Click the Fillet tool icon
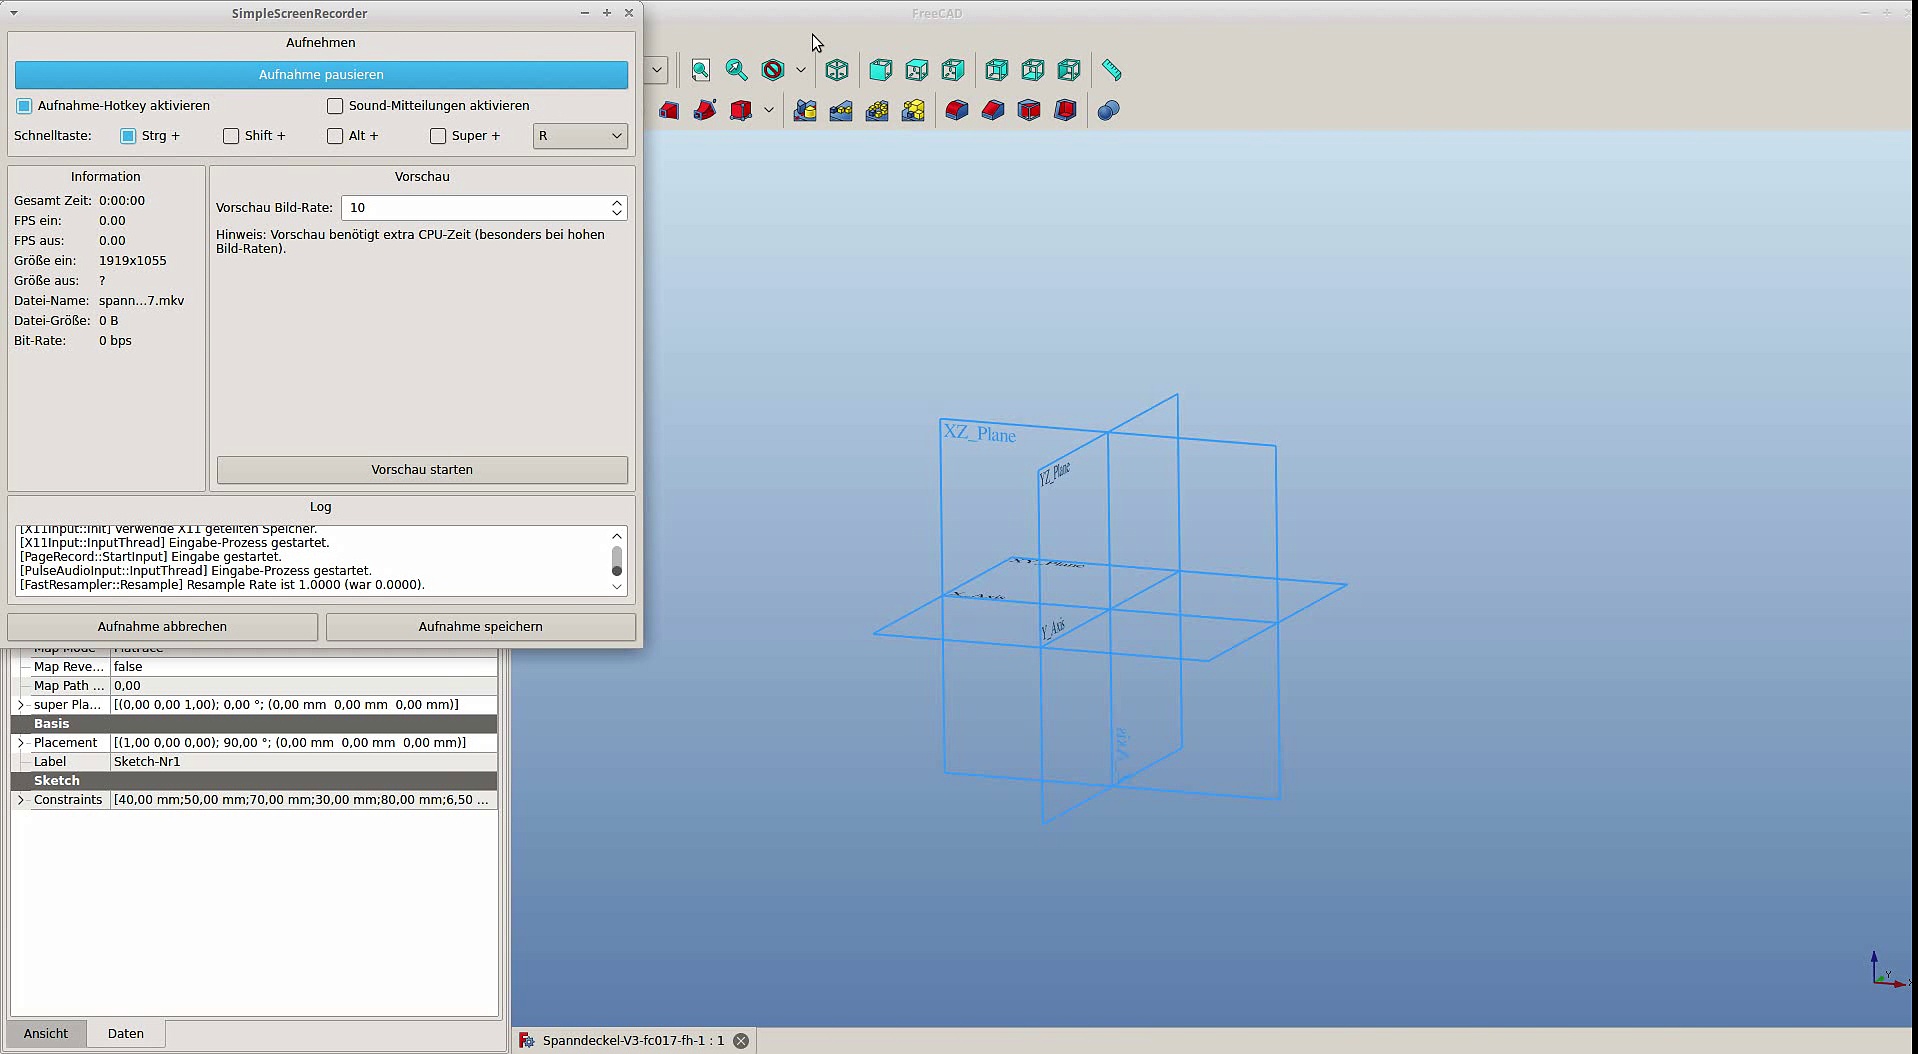Screen dimensions: 1918x1054 coord(957,110)
